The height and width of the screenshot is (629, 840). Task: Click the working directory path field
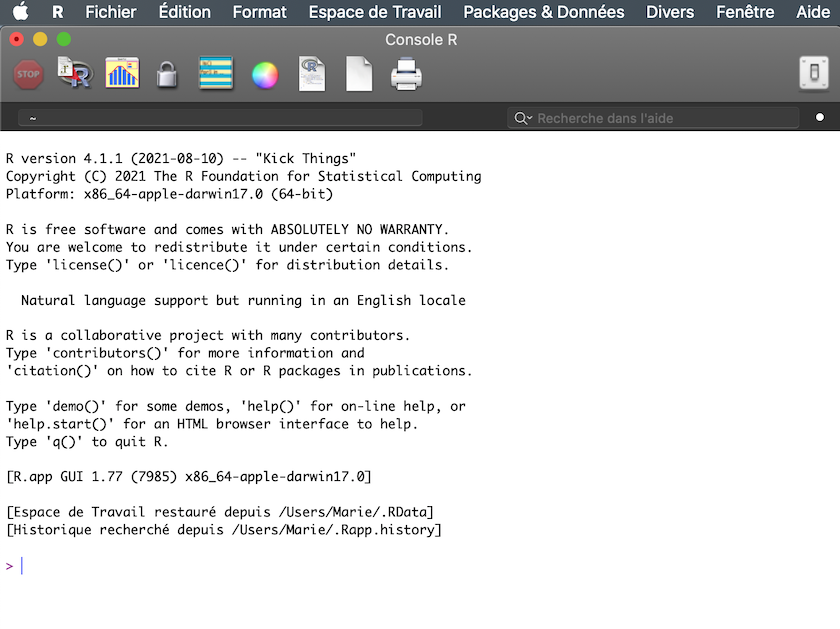tap(220, 118)
